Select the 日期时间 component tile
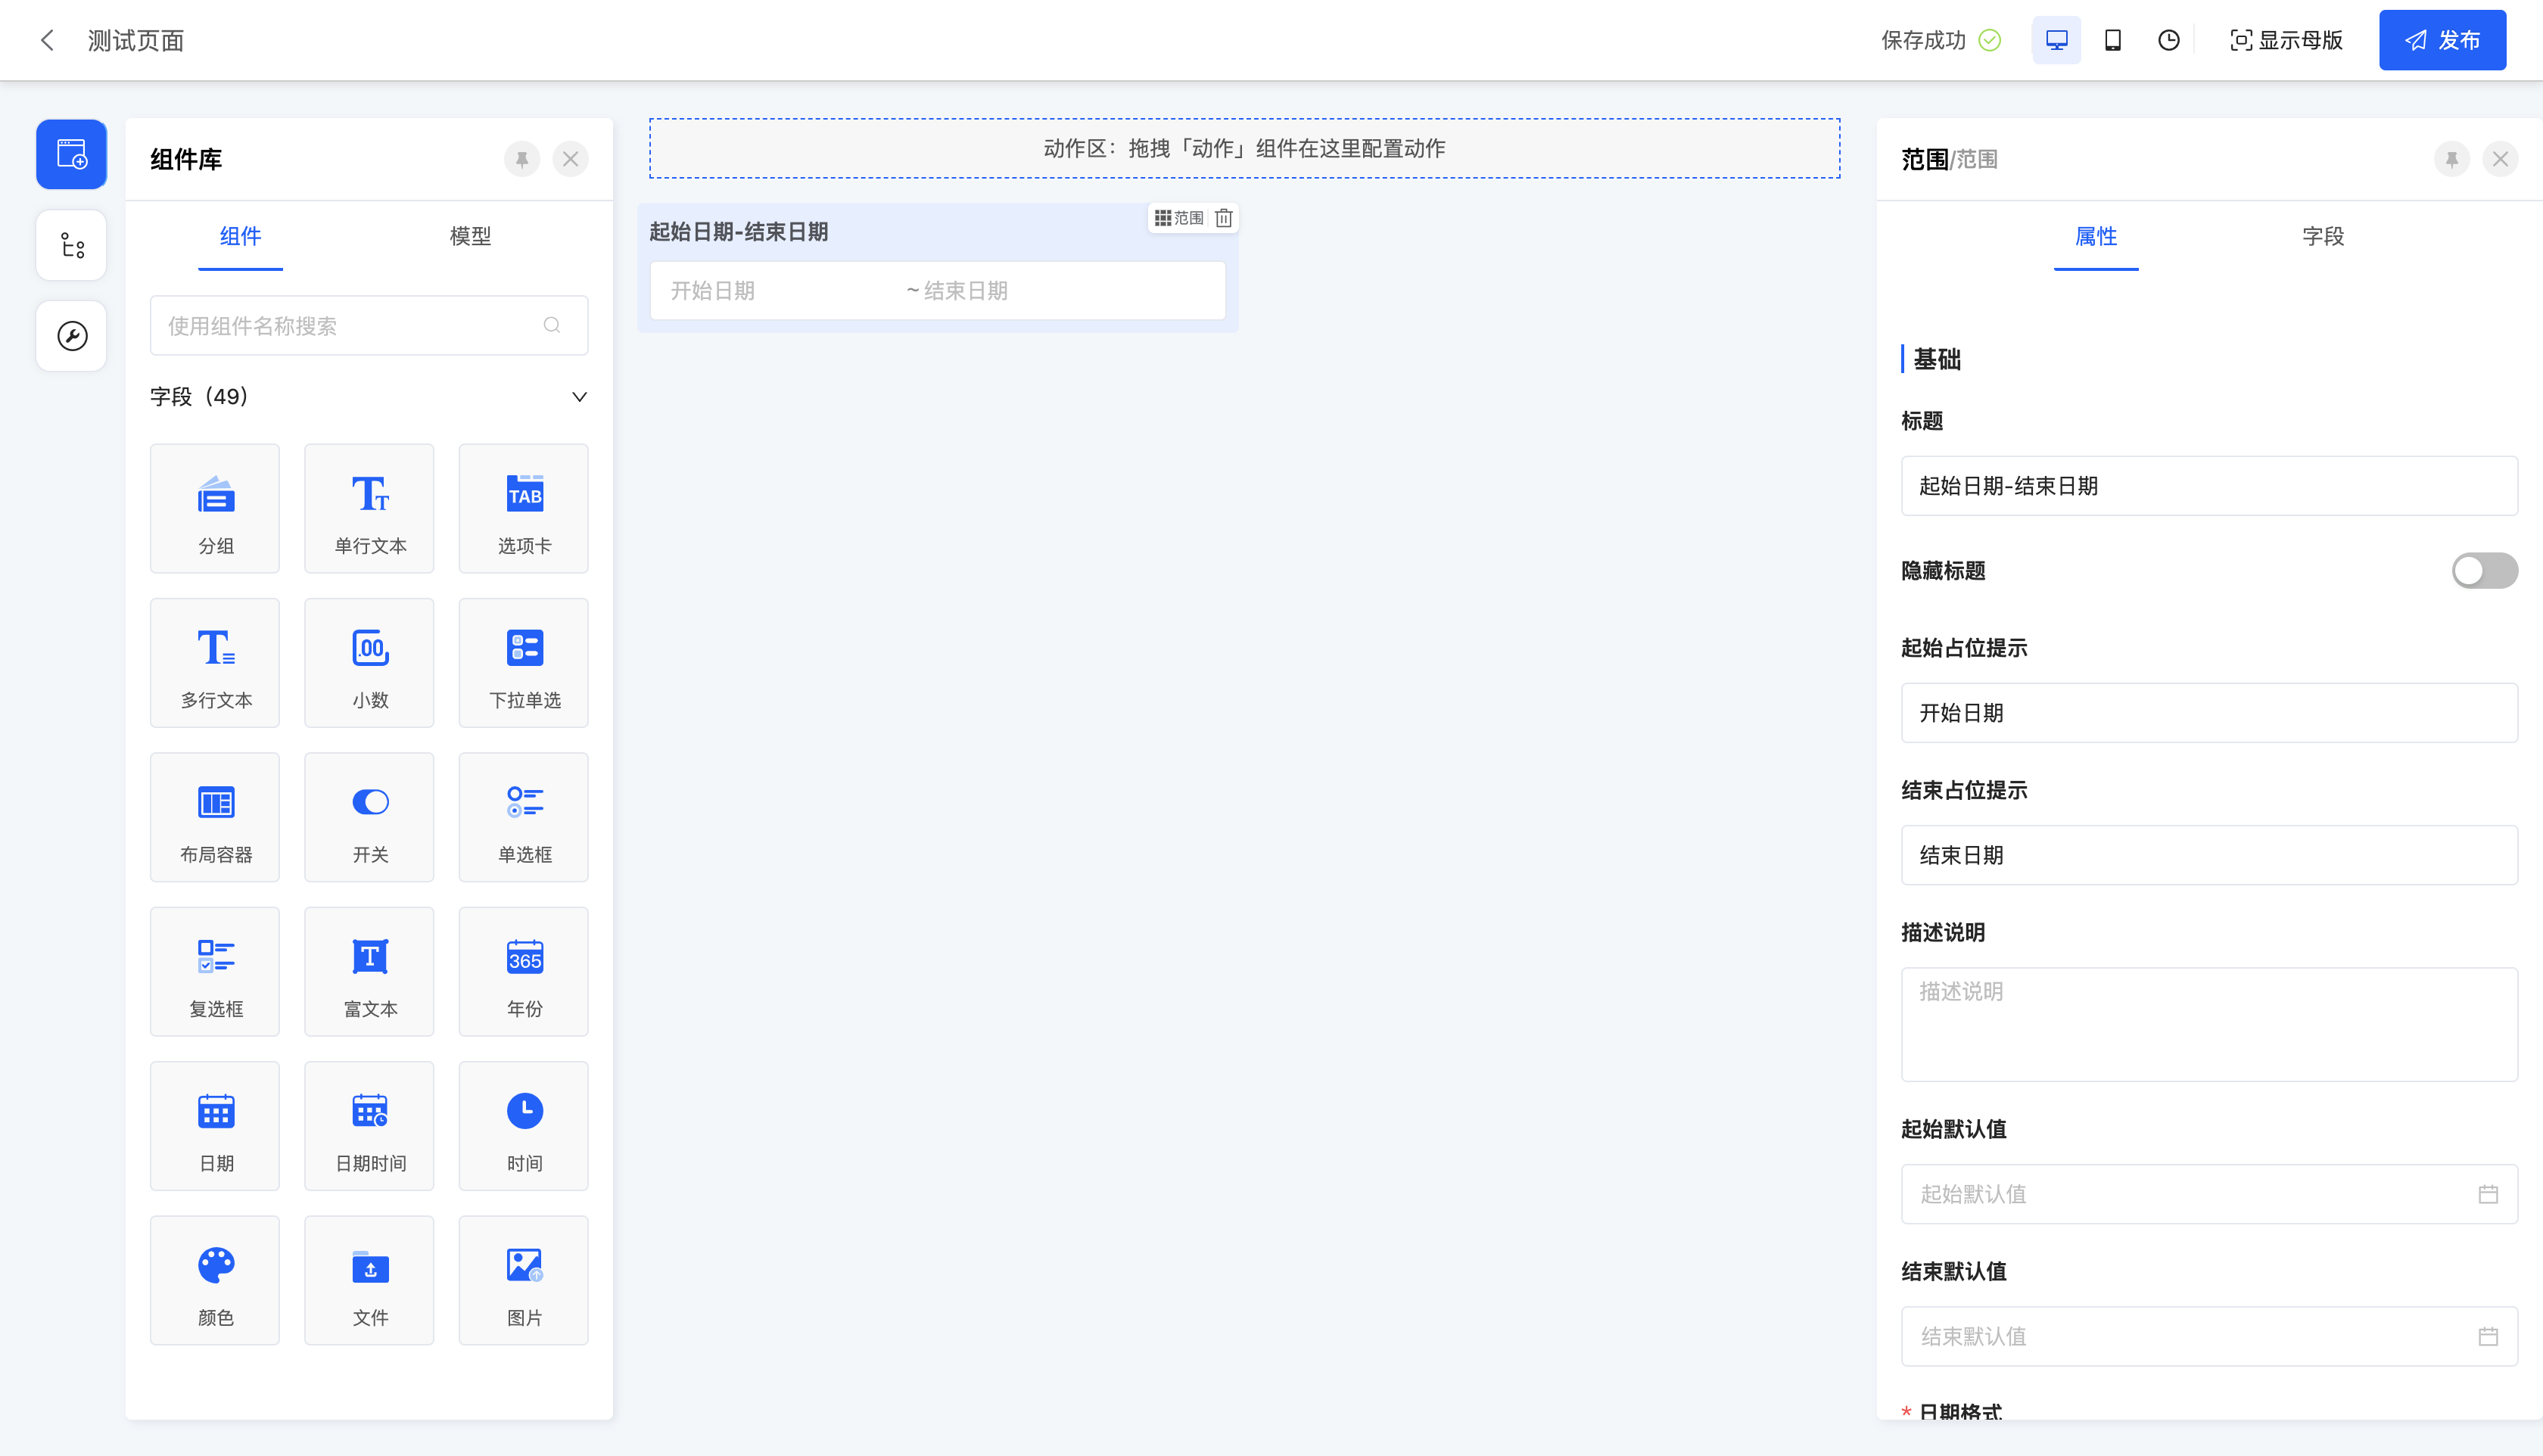Screen dimensions: 2543x1456 [369, 1126]
